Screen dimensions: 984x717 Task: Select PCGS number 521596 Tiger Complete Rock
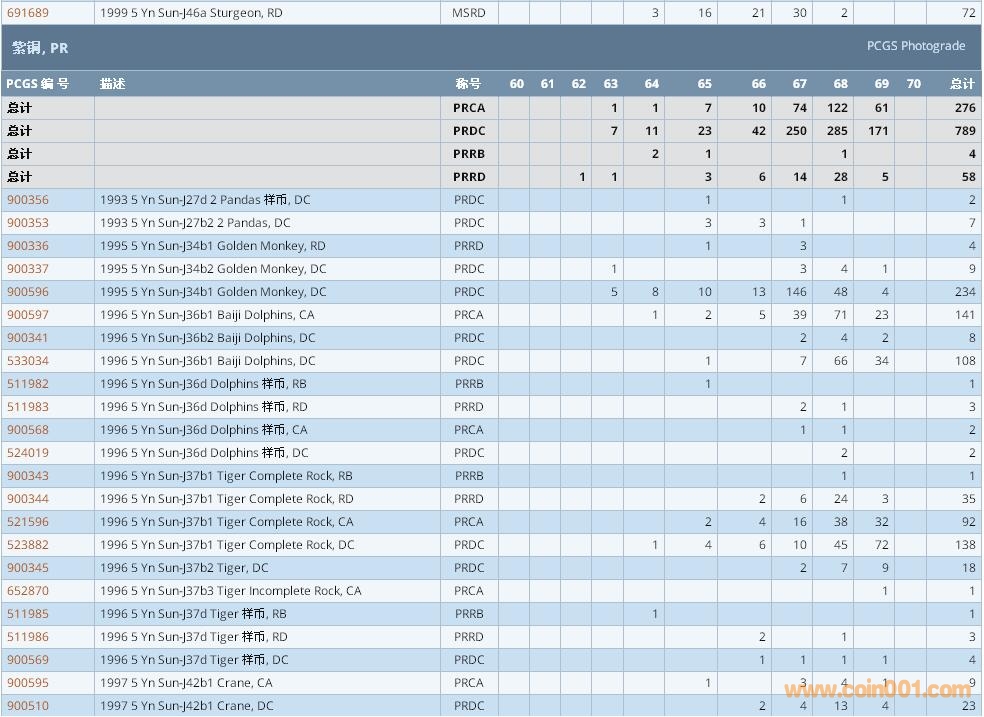coord(27,522)
